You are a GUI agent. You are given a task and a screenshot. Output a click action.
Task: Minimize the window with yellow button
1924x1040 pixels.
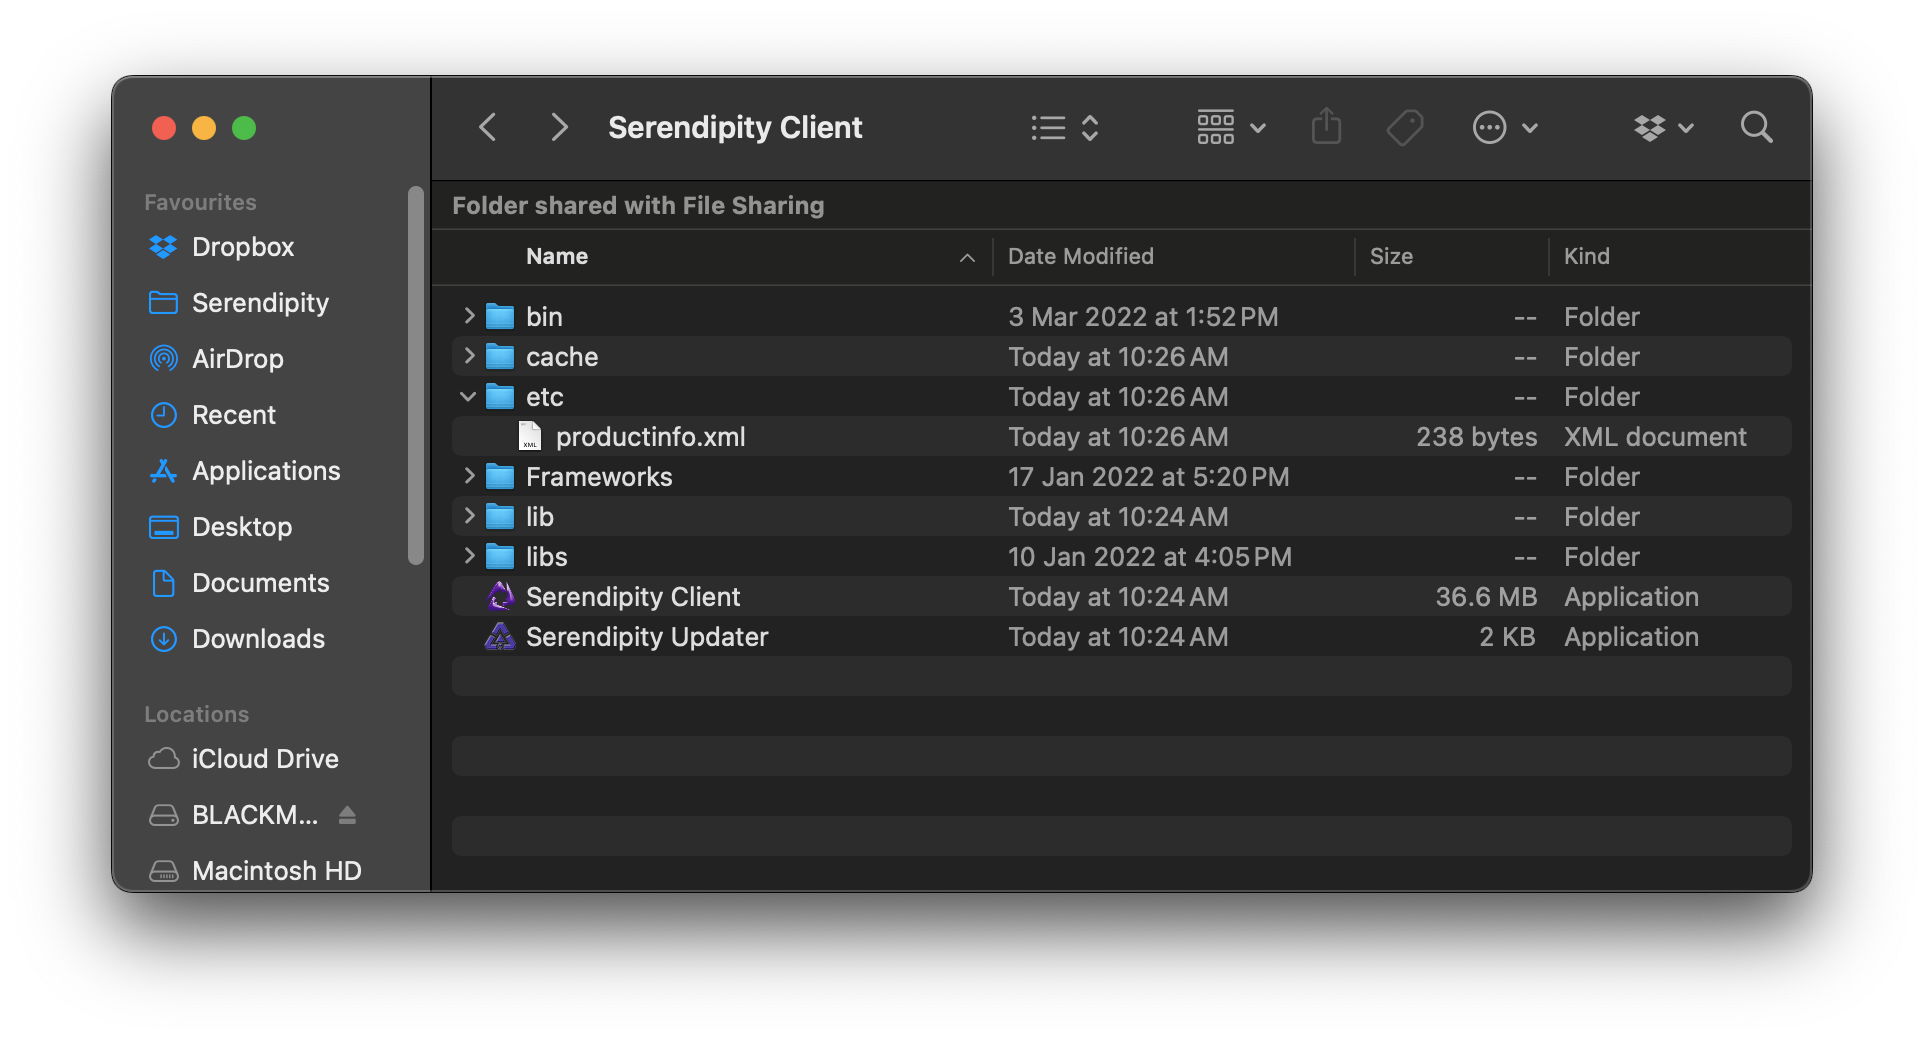click(204, 128)
